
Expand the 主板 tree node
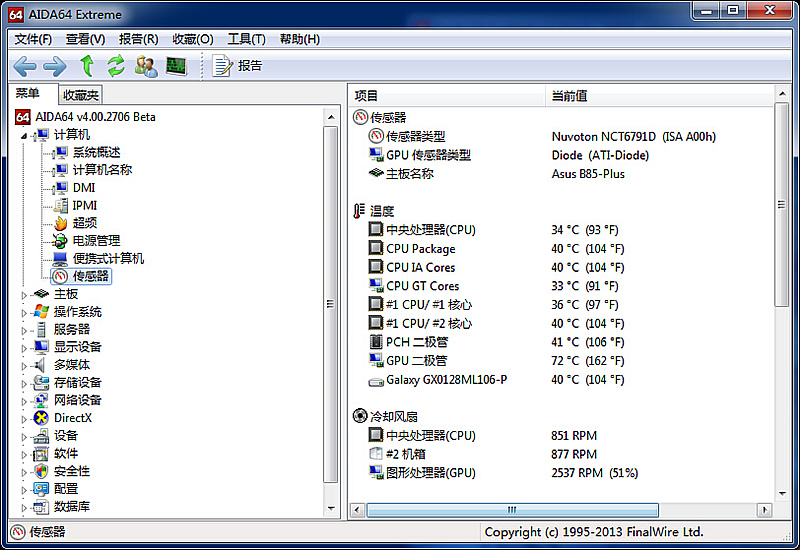tap(23, 295)
